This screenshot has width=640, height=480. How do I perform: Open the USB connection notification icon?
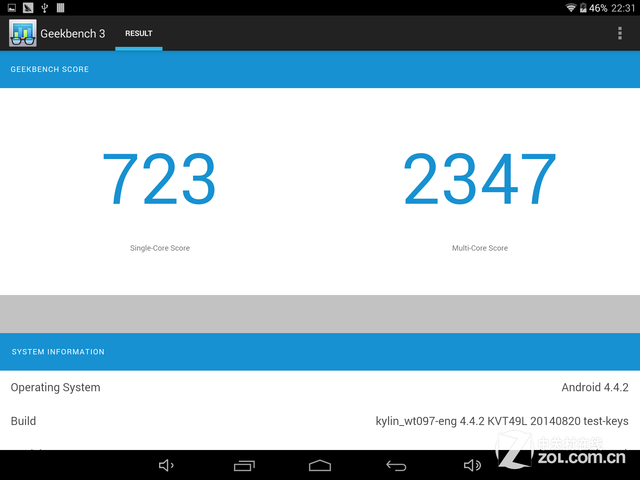point(44,8)
